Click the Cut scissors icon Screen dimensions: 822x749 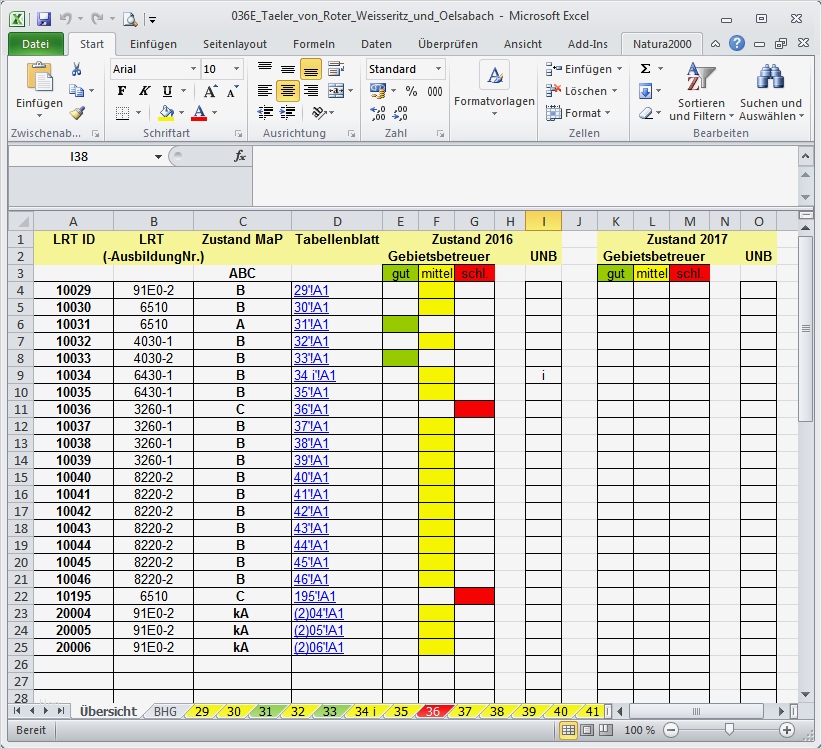(76, 69)
